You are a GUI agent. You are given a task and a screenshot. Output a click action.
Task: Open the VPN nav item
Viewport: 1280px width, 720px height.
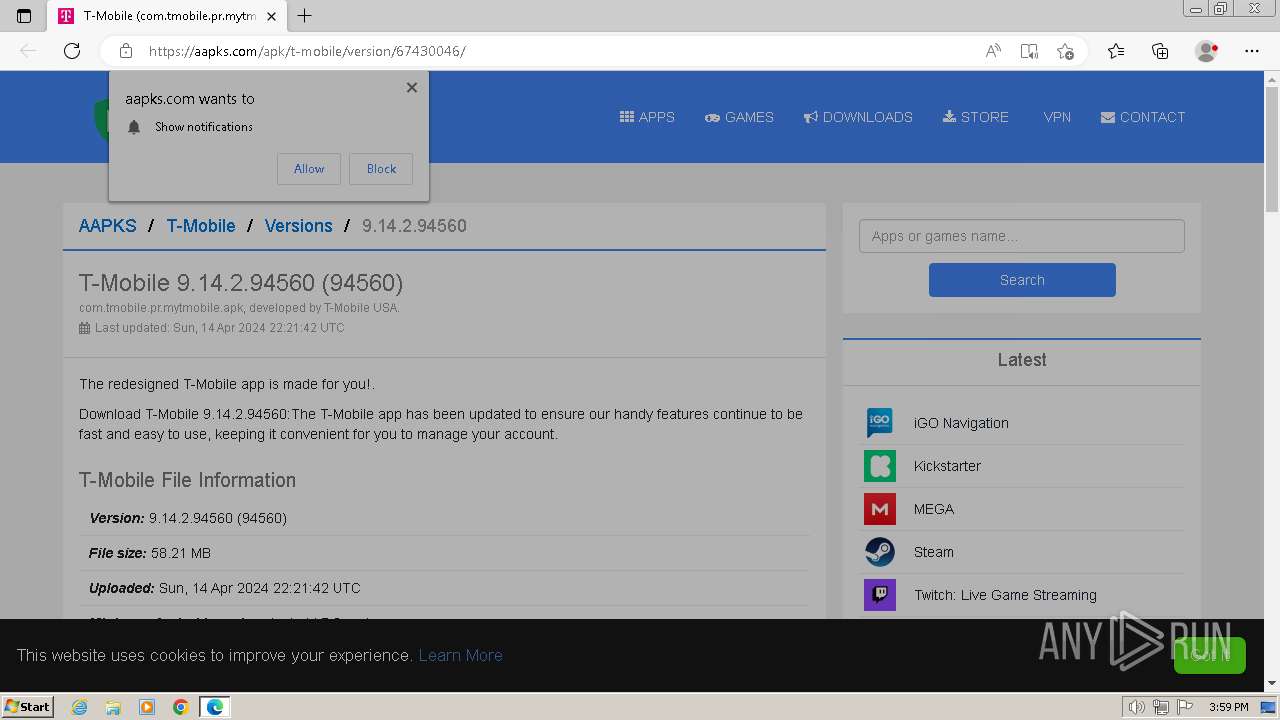click(1057, 117)
